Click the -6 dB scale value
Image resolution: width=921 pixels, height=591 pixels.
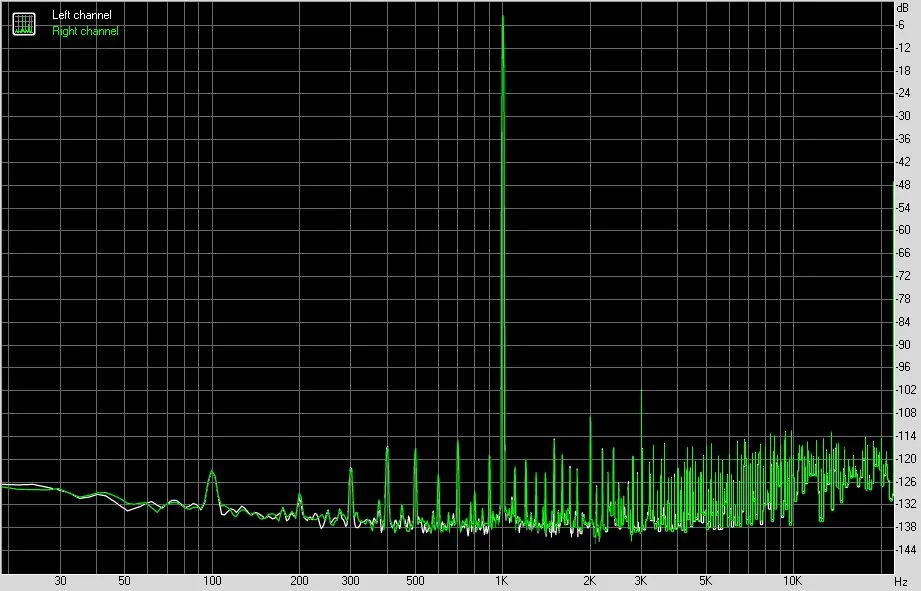click(901, 25)
